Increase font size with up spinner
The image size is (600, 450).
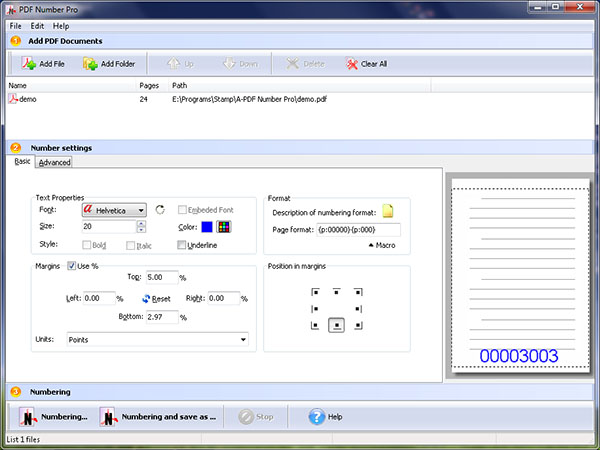tap(141, 223)
